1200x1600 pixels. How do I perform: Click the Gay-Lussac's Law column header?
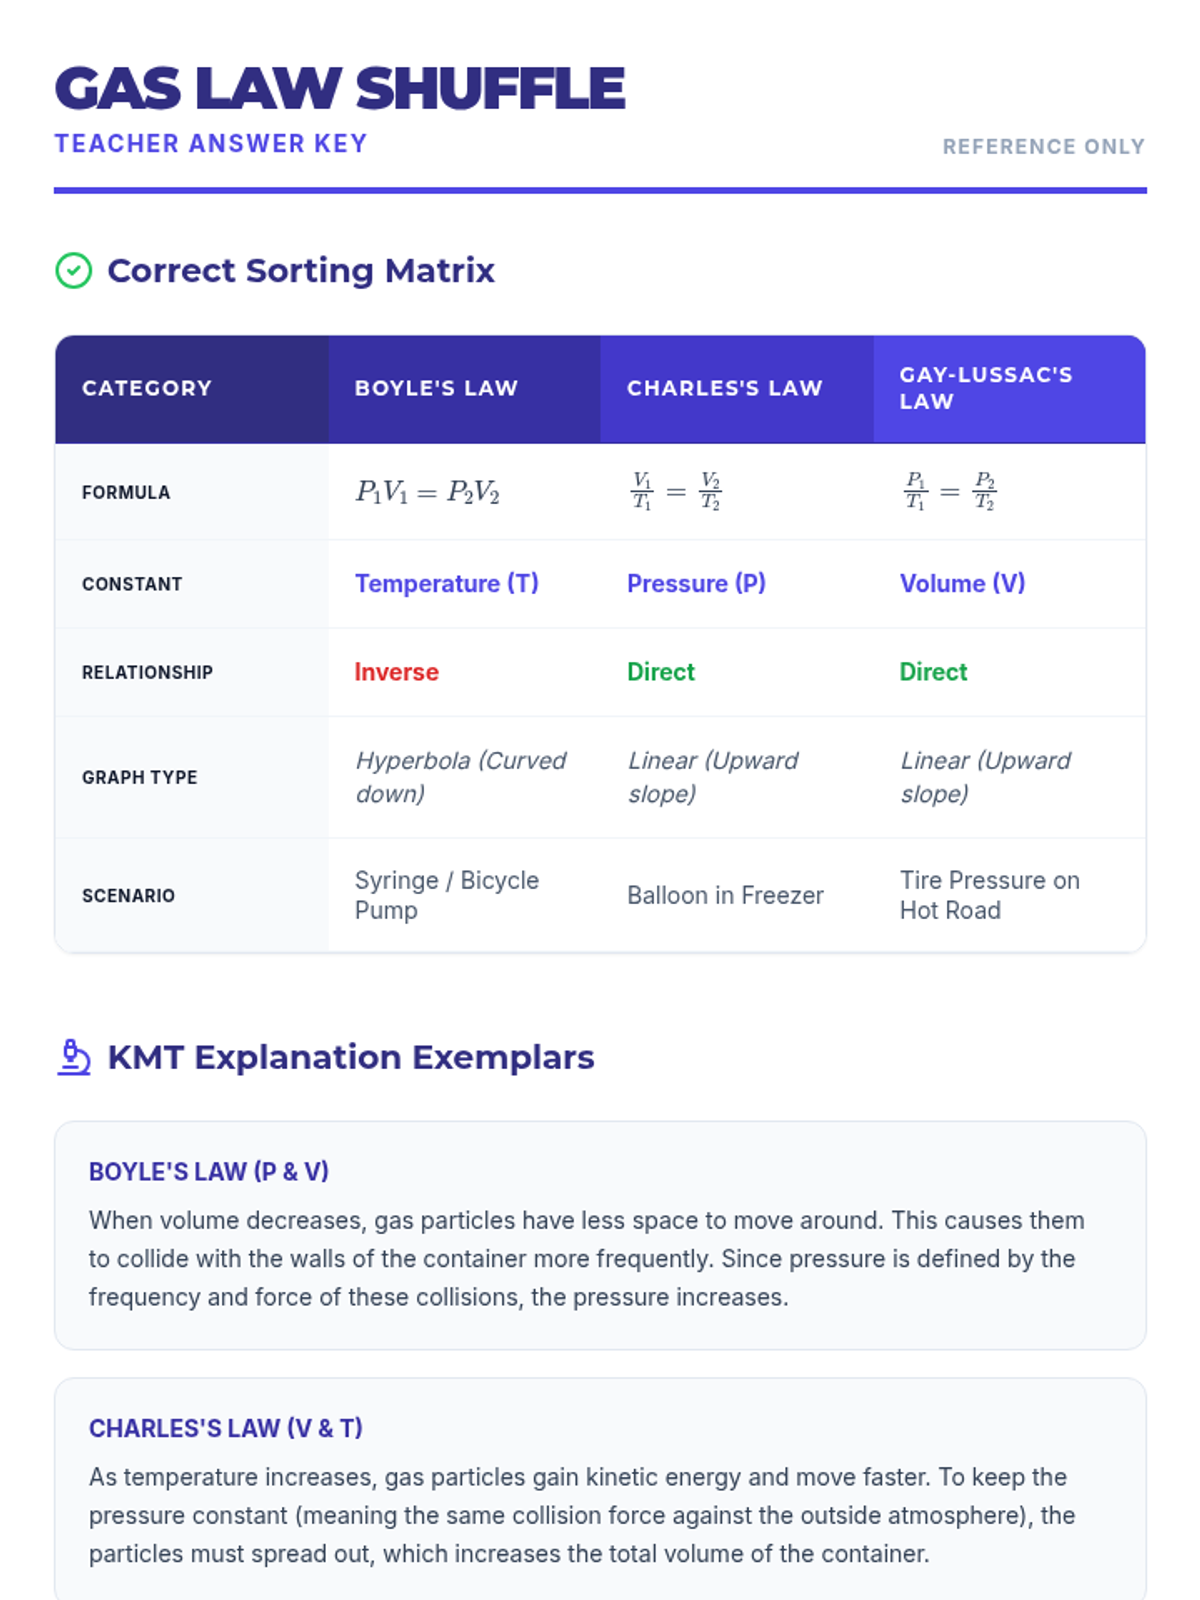pos(985,388)
